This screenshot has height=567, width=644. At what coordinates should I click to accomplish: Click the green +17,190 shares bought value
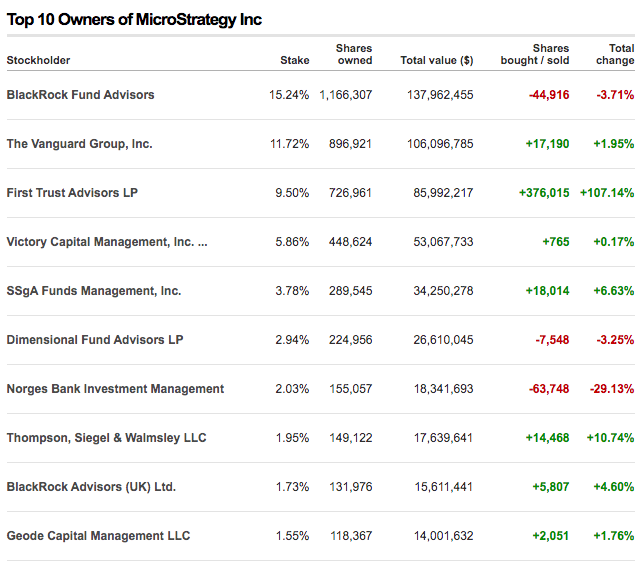[x=547, y=144]
